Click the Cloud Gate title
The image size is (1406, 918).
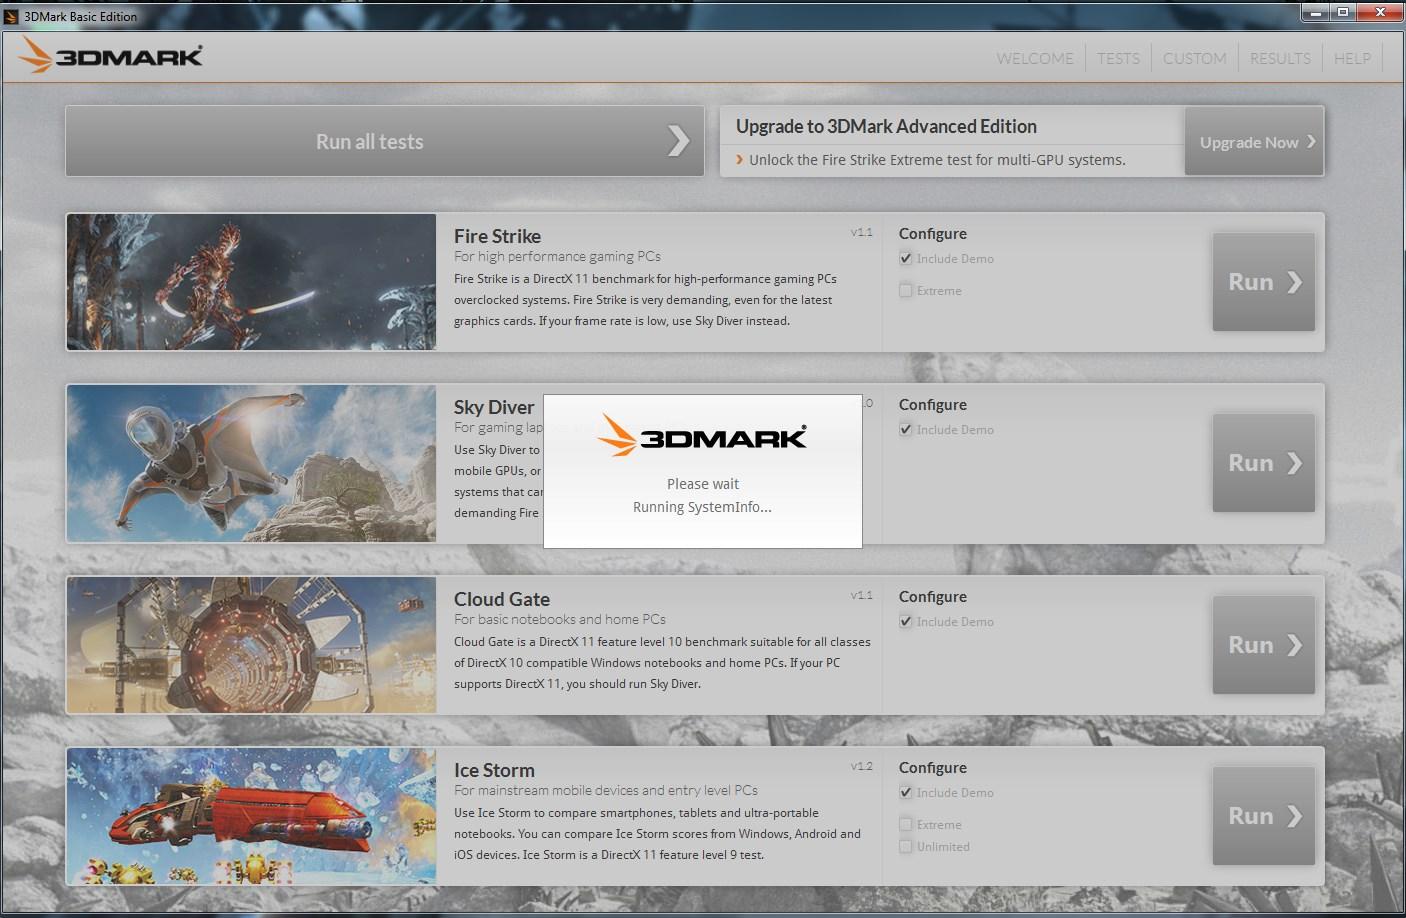pos(502,599)
